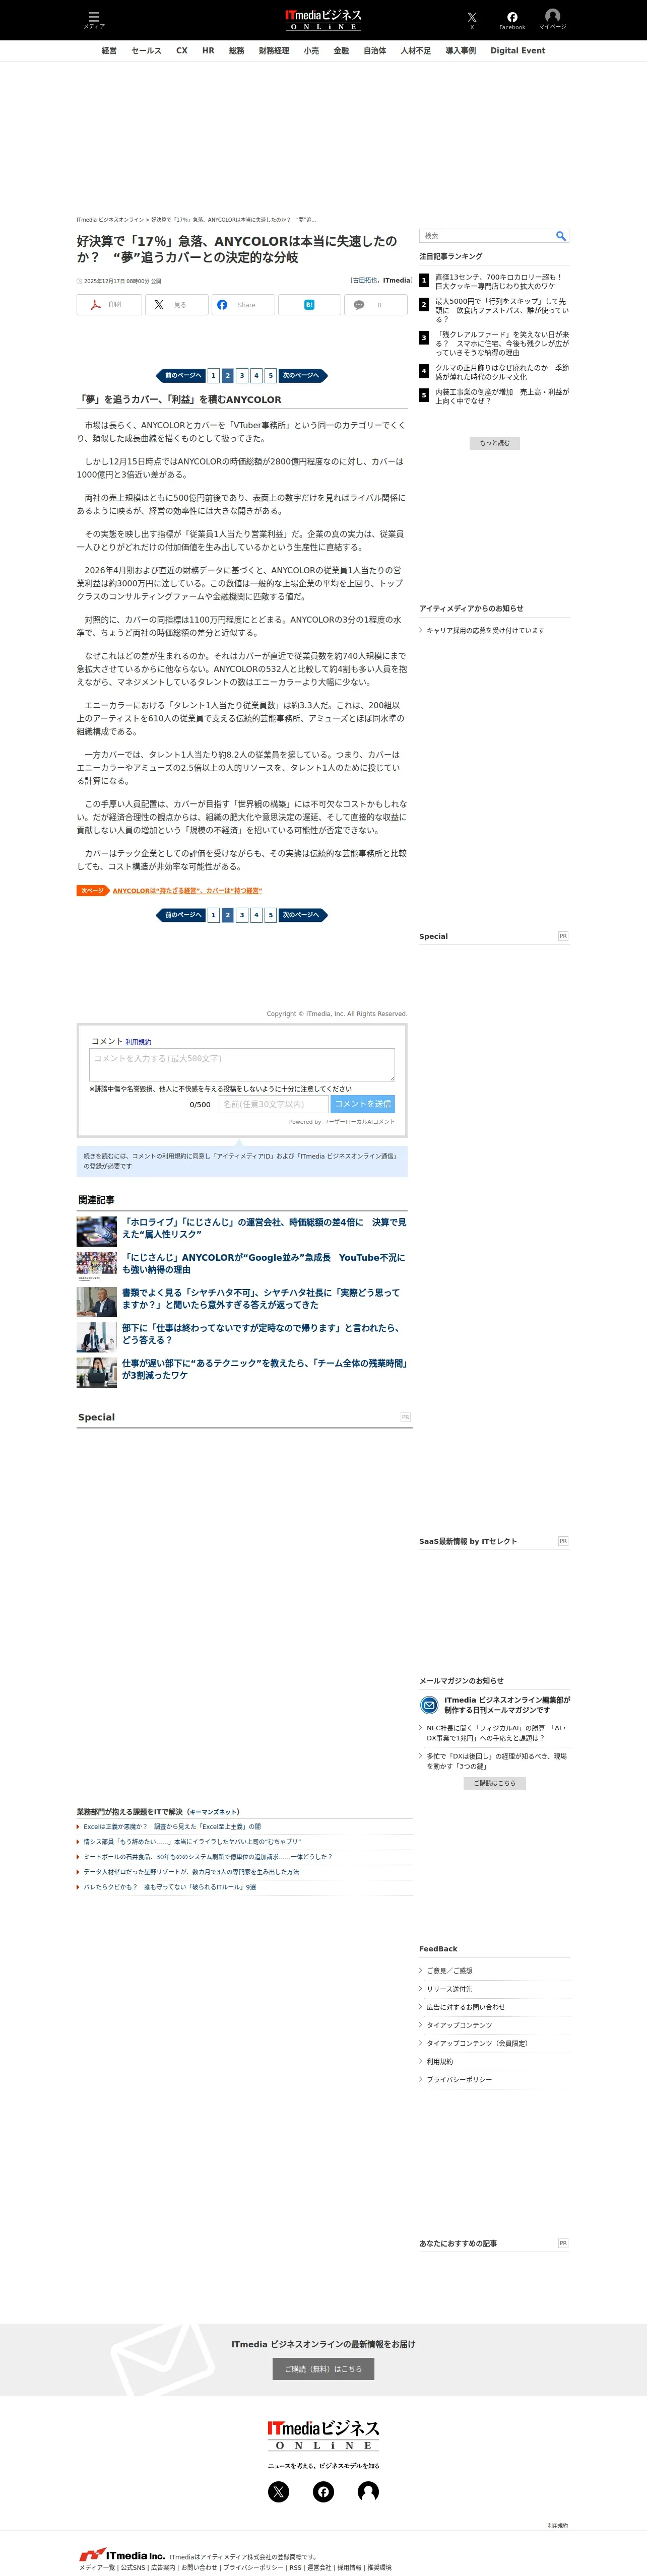Click the もっと読む ranking button
The image size is (647, 2576).
[x=494, y=443]
